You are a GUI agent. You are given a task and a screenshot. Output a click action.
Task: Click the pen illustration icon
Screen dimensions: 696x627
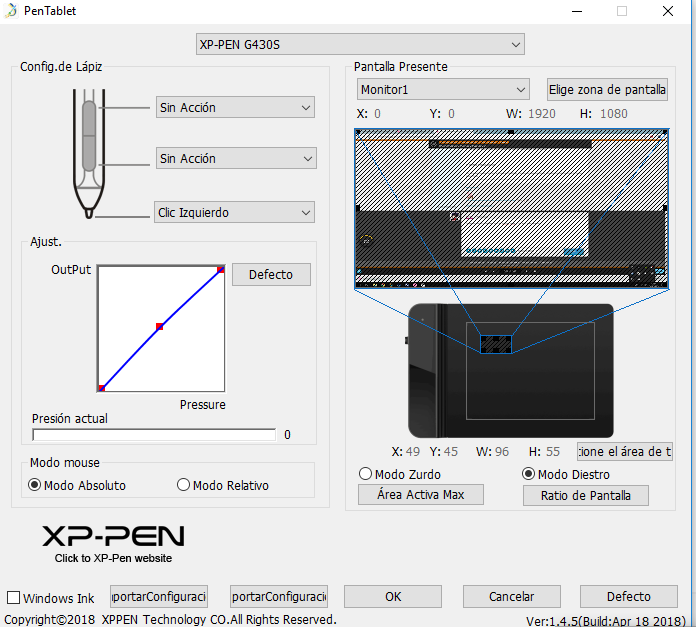(x=89, y=154)
